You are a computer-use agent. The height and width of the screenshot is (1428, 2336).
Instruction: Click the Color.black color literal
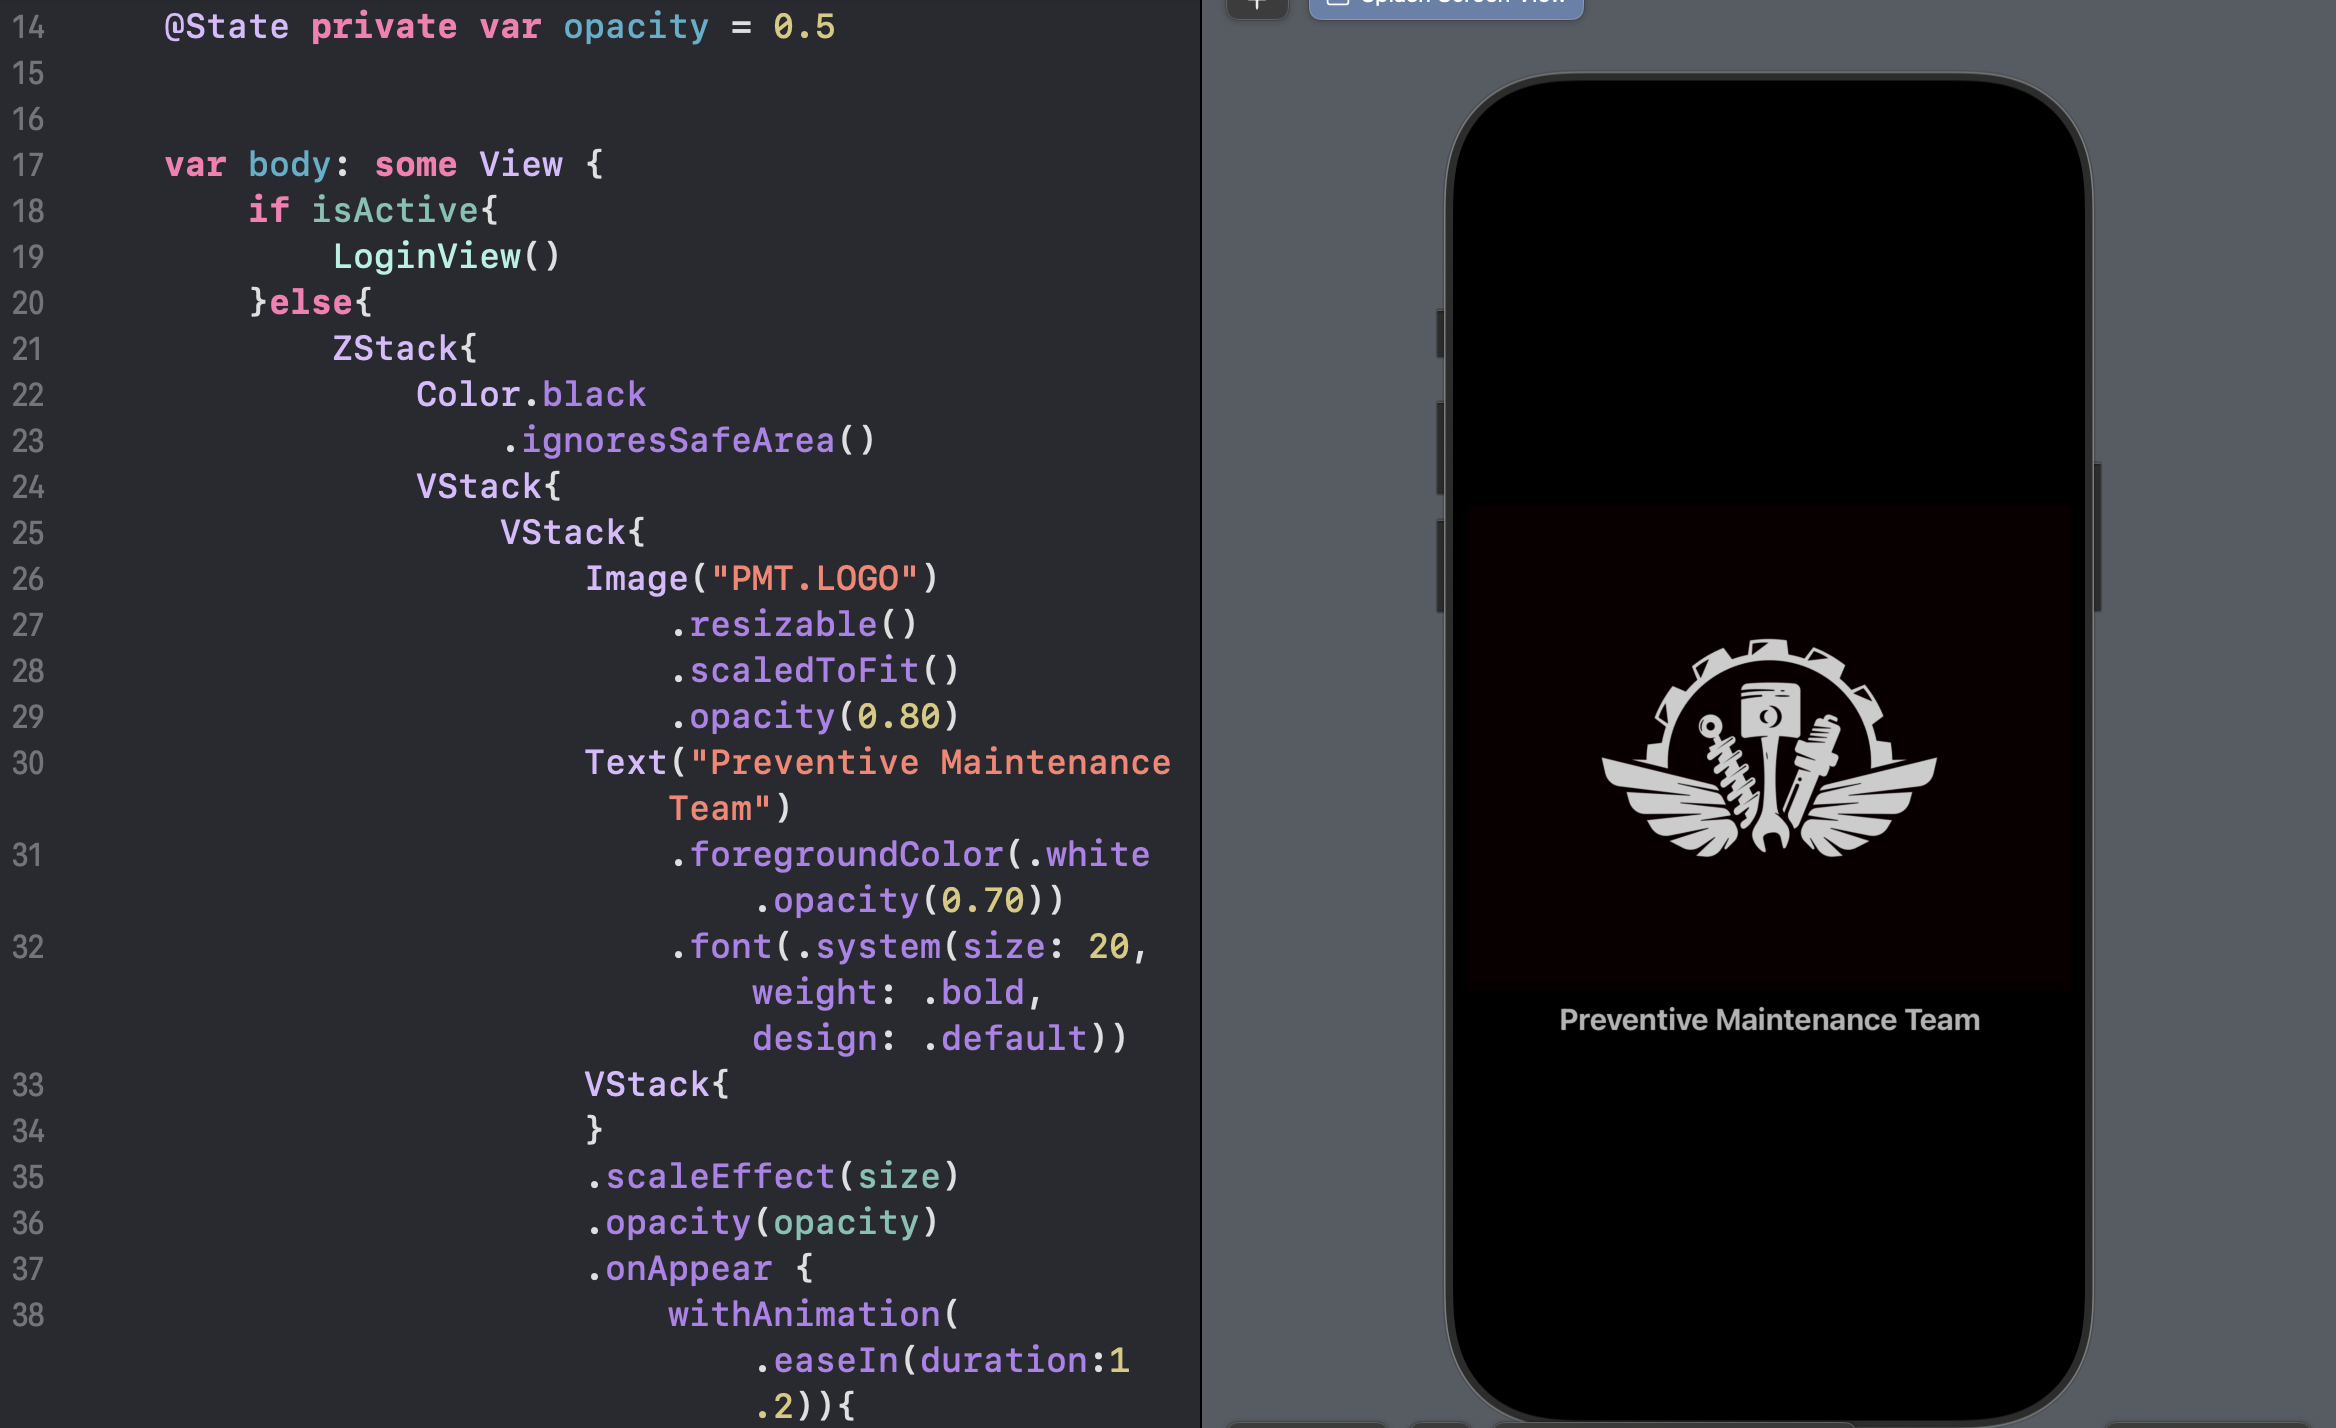[531, 395]
